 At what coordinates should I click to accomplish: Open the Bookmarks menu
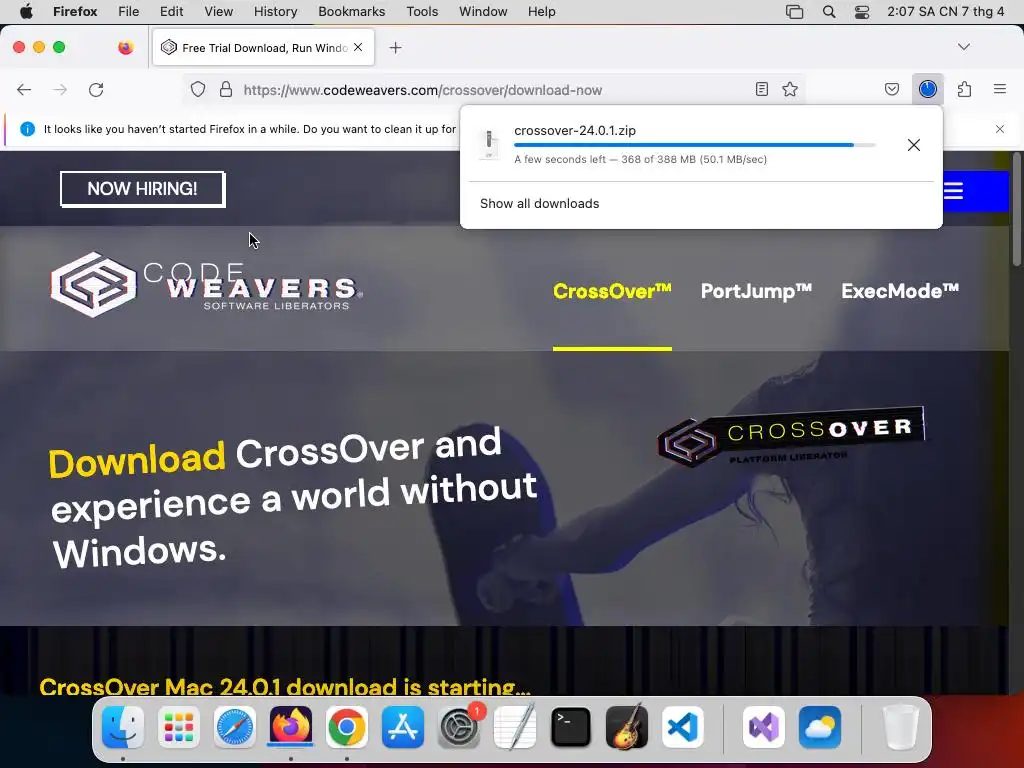click(352, 12)
